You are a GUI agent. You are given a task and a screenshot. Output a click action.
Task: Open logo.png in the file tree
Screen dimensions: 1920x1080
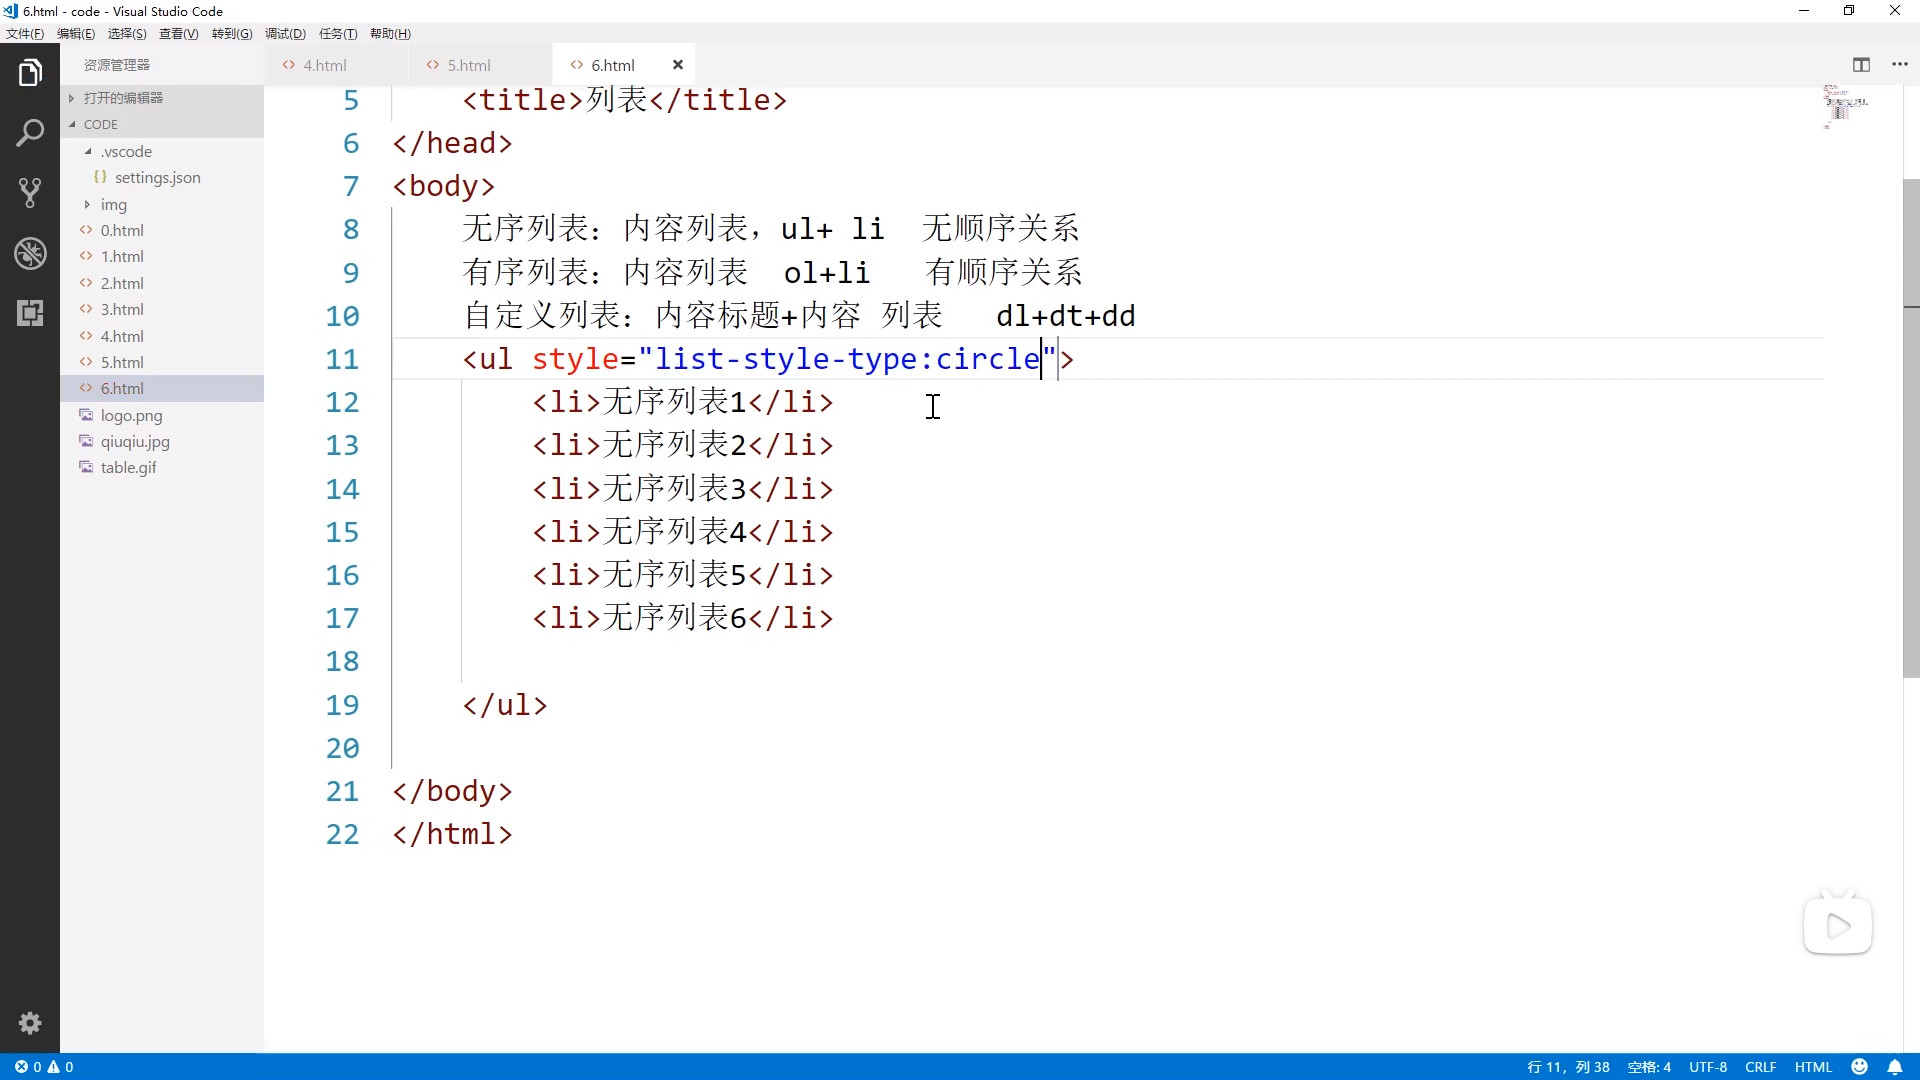[x=131, y=416]
